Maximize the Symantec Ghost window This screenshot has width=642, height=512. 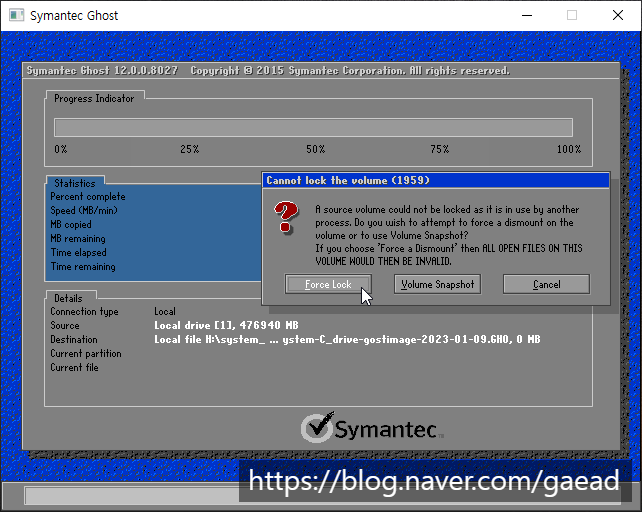572,15
